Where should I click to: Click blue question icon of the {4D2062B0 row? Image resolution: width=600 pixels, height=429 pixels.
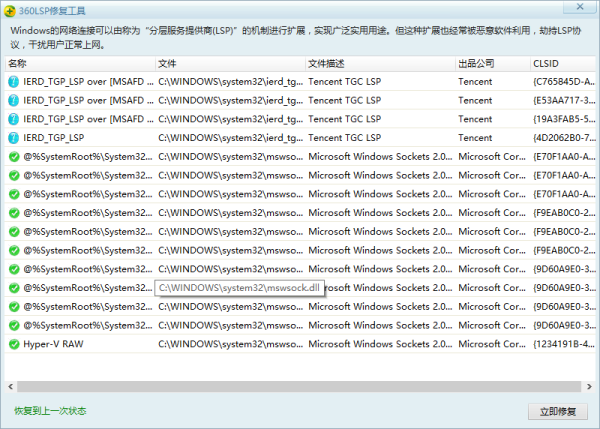click(14, 138)
